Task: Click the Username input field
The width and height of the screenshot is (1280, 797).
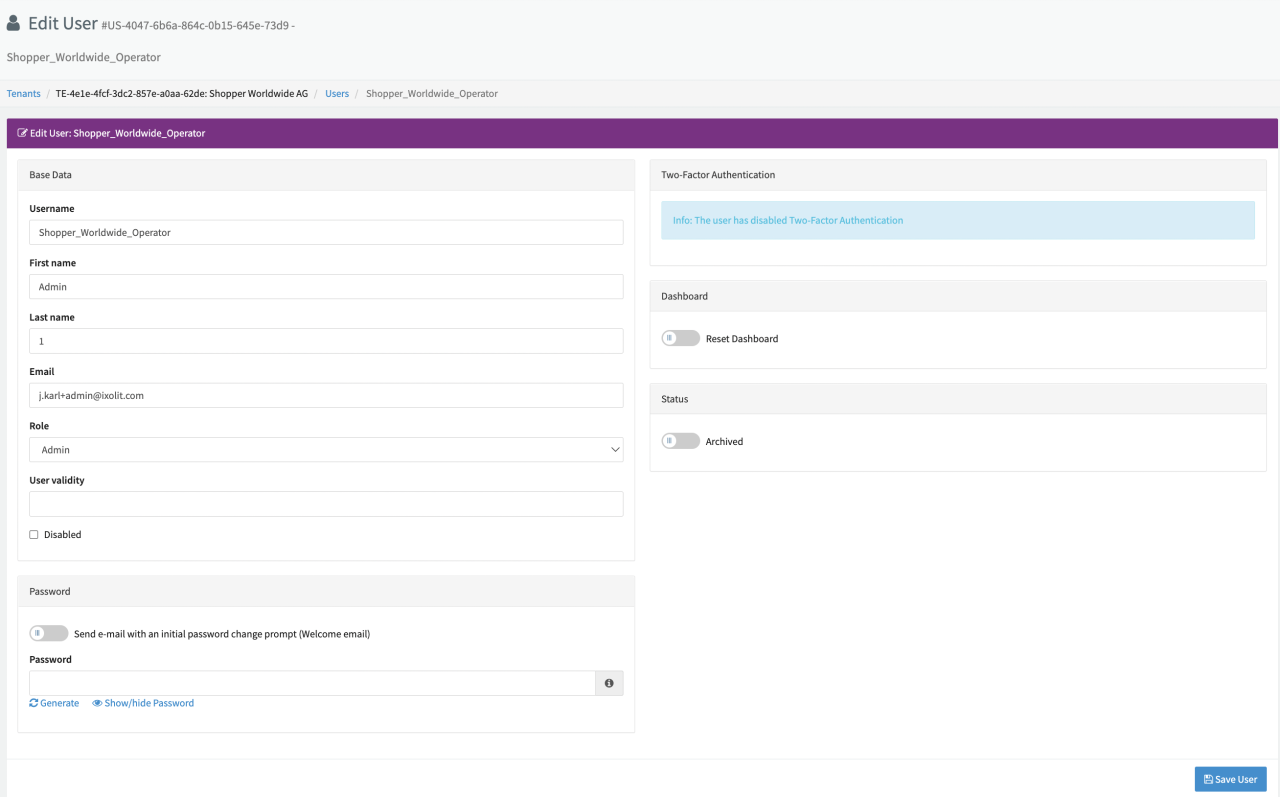Action: (326, 232)
